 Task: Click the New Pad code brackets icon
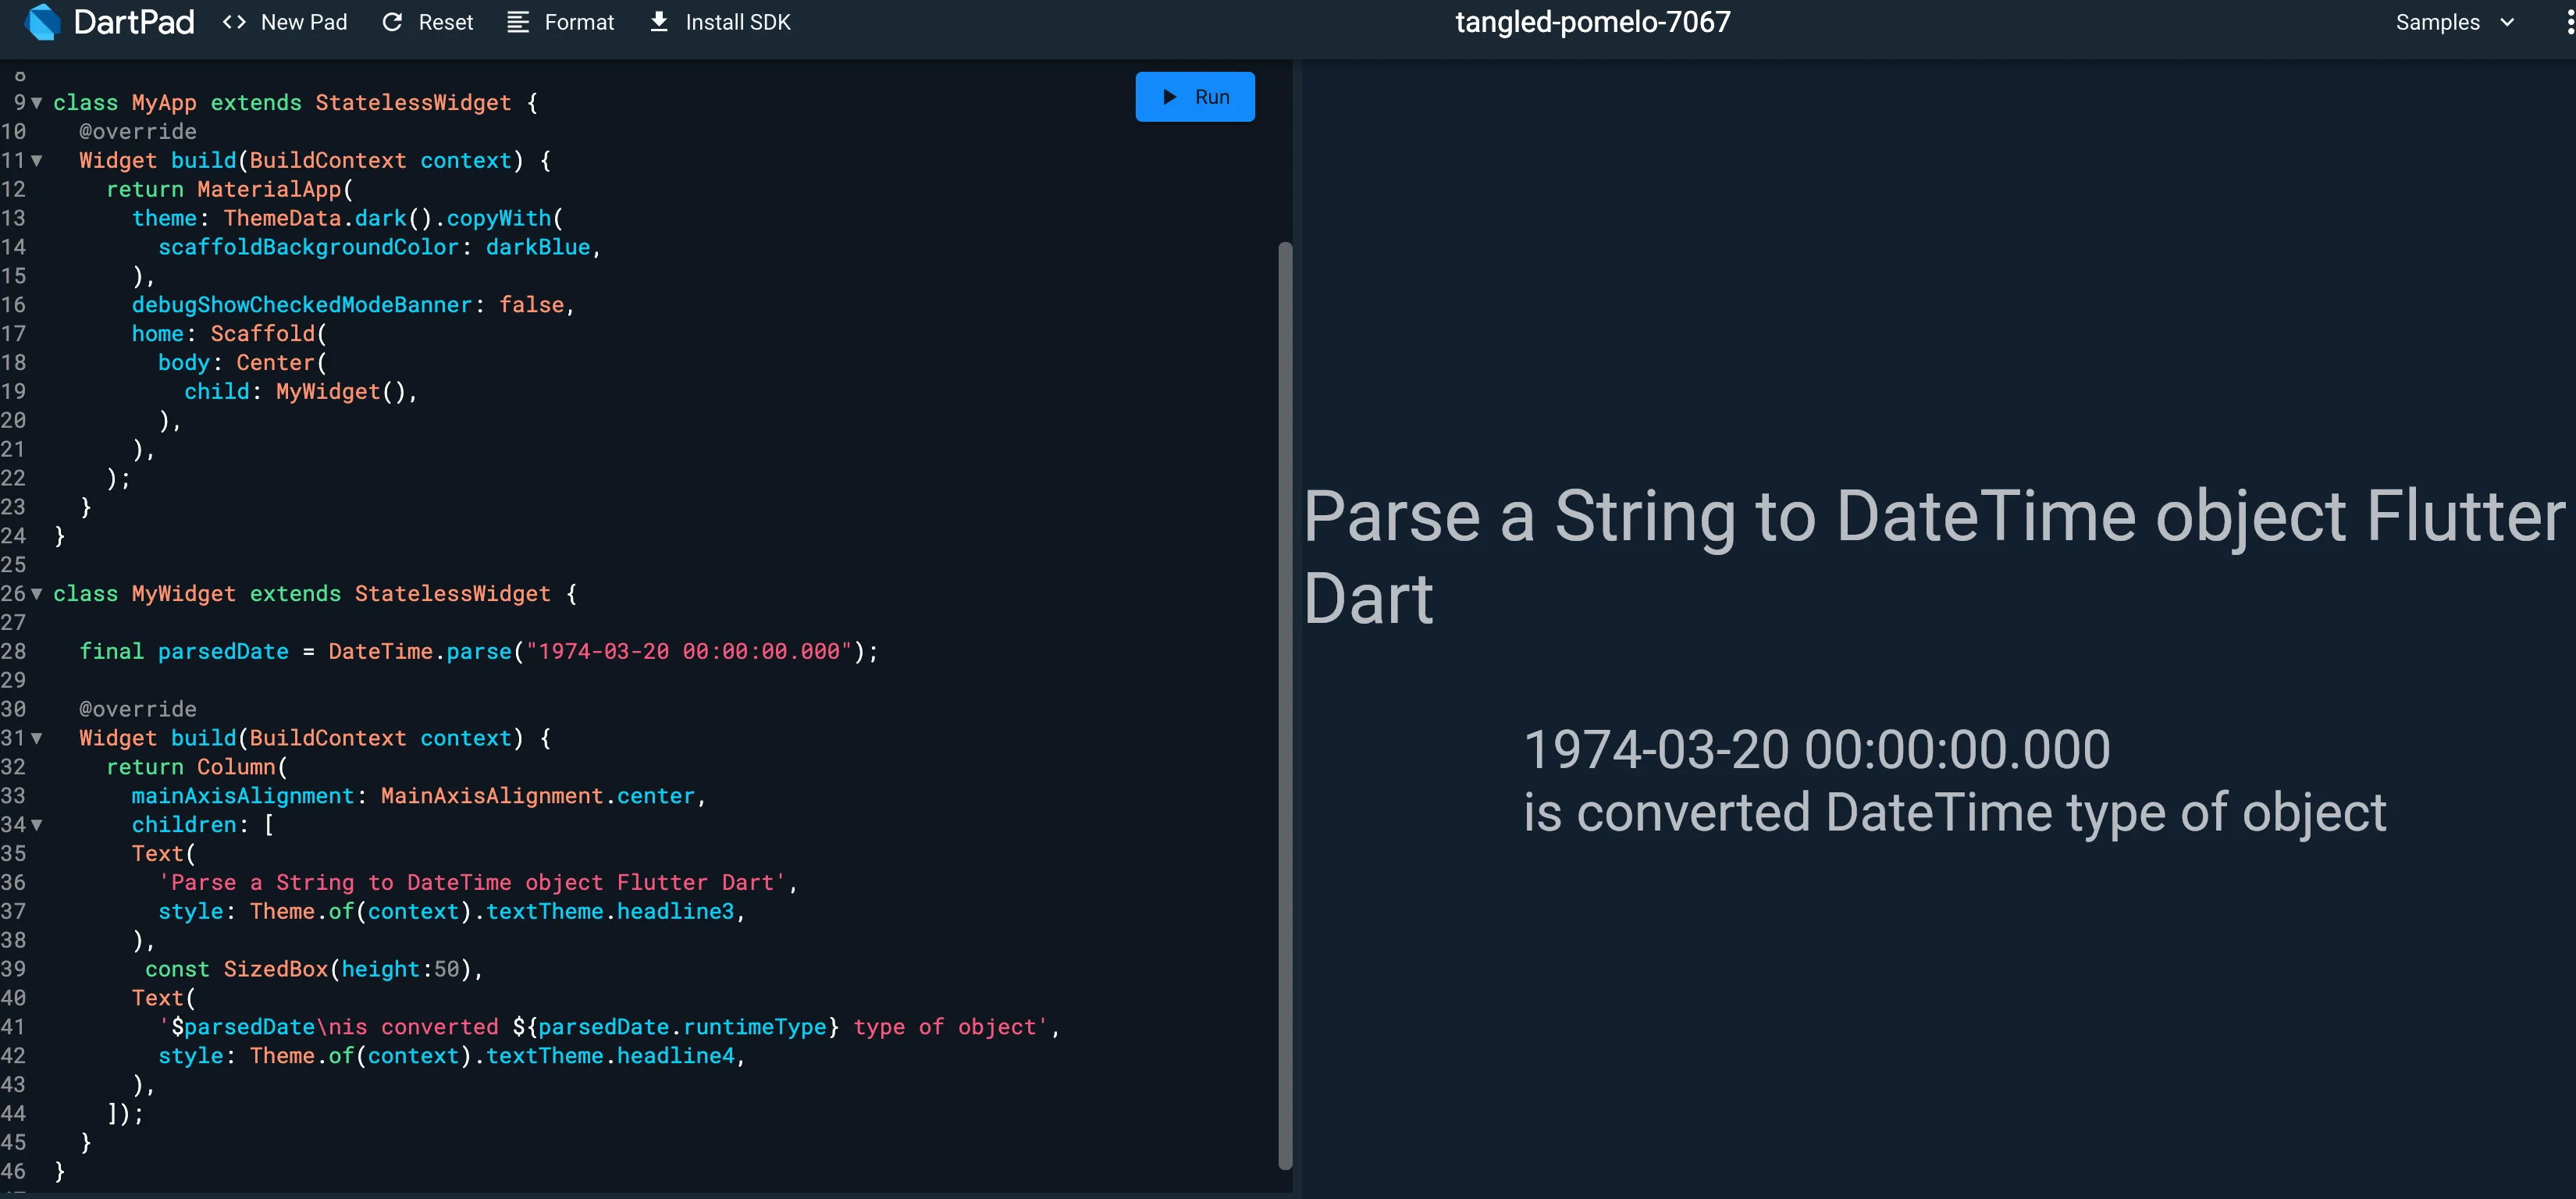[234, 22]
